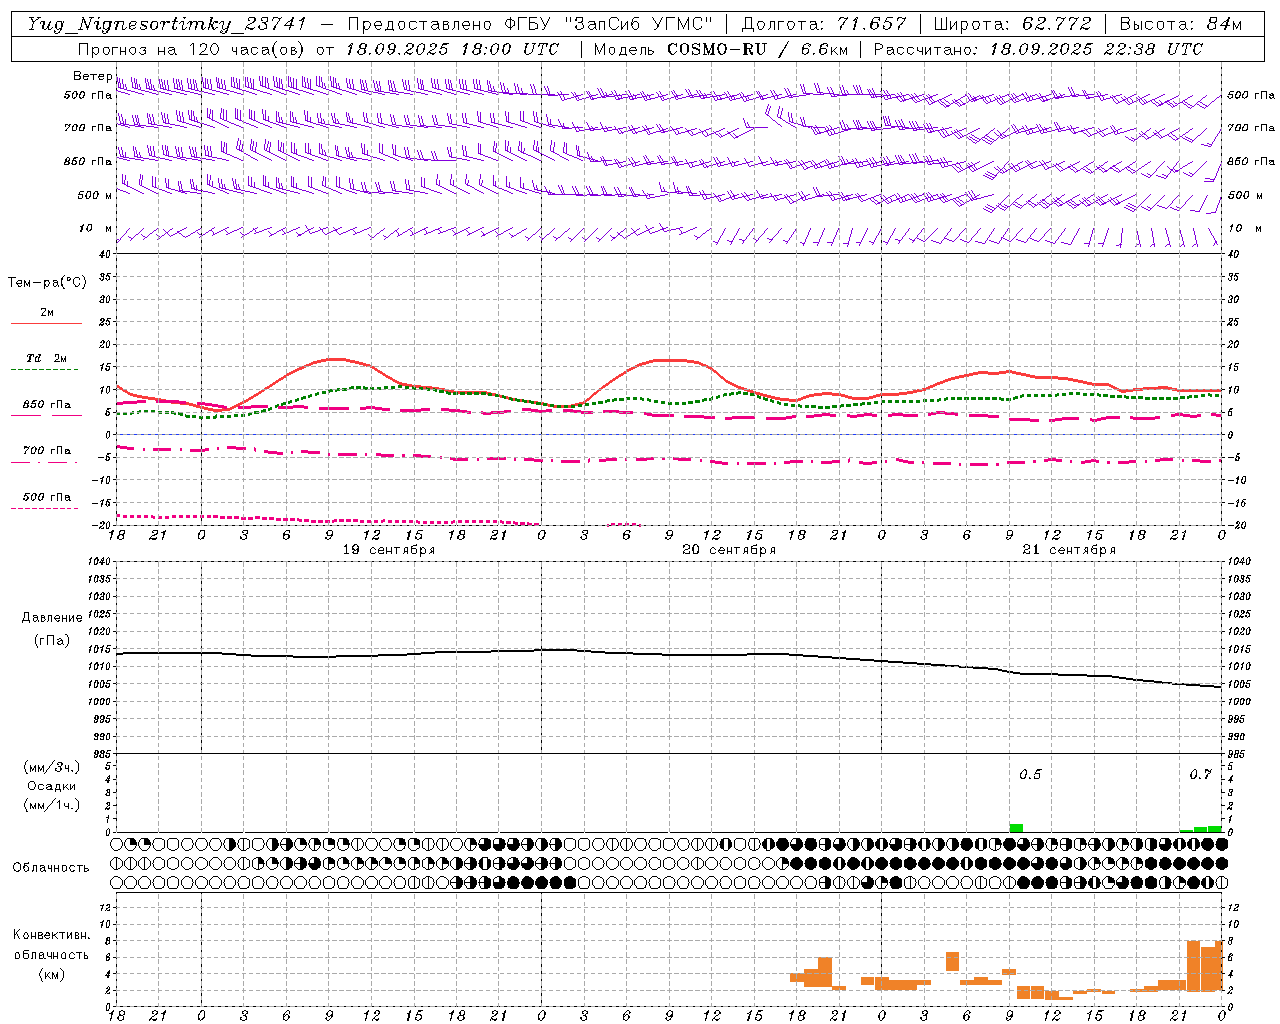
Task: Click the 0.7 precipitation amount value
Action: [x=1200, y=774]
